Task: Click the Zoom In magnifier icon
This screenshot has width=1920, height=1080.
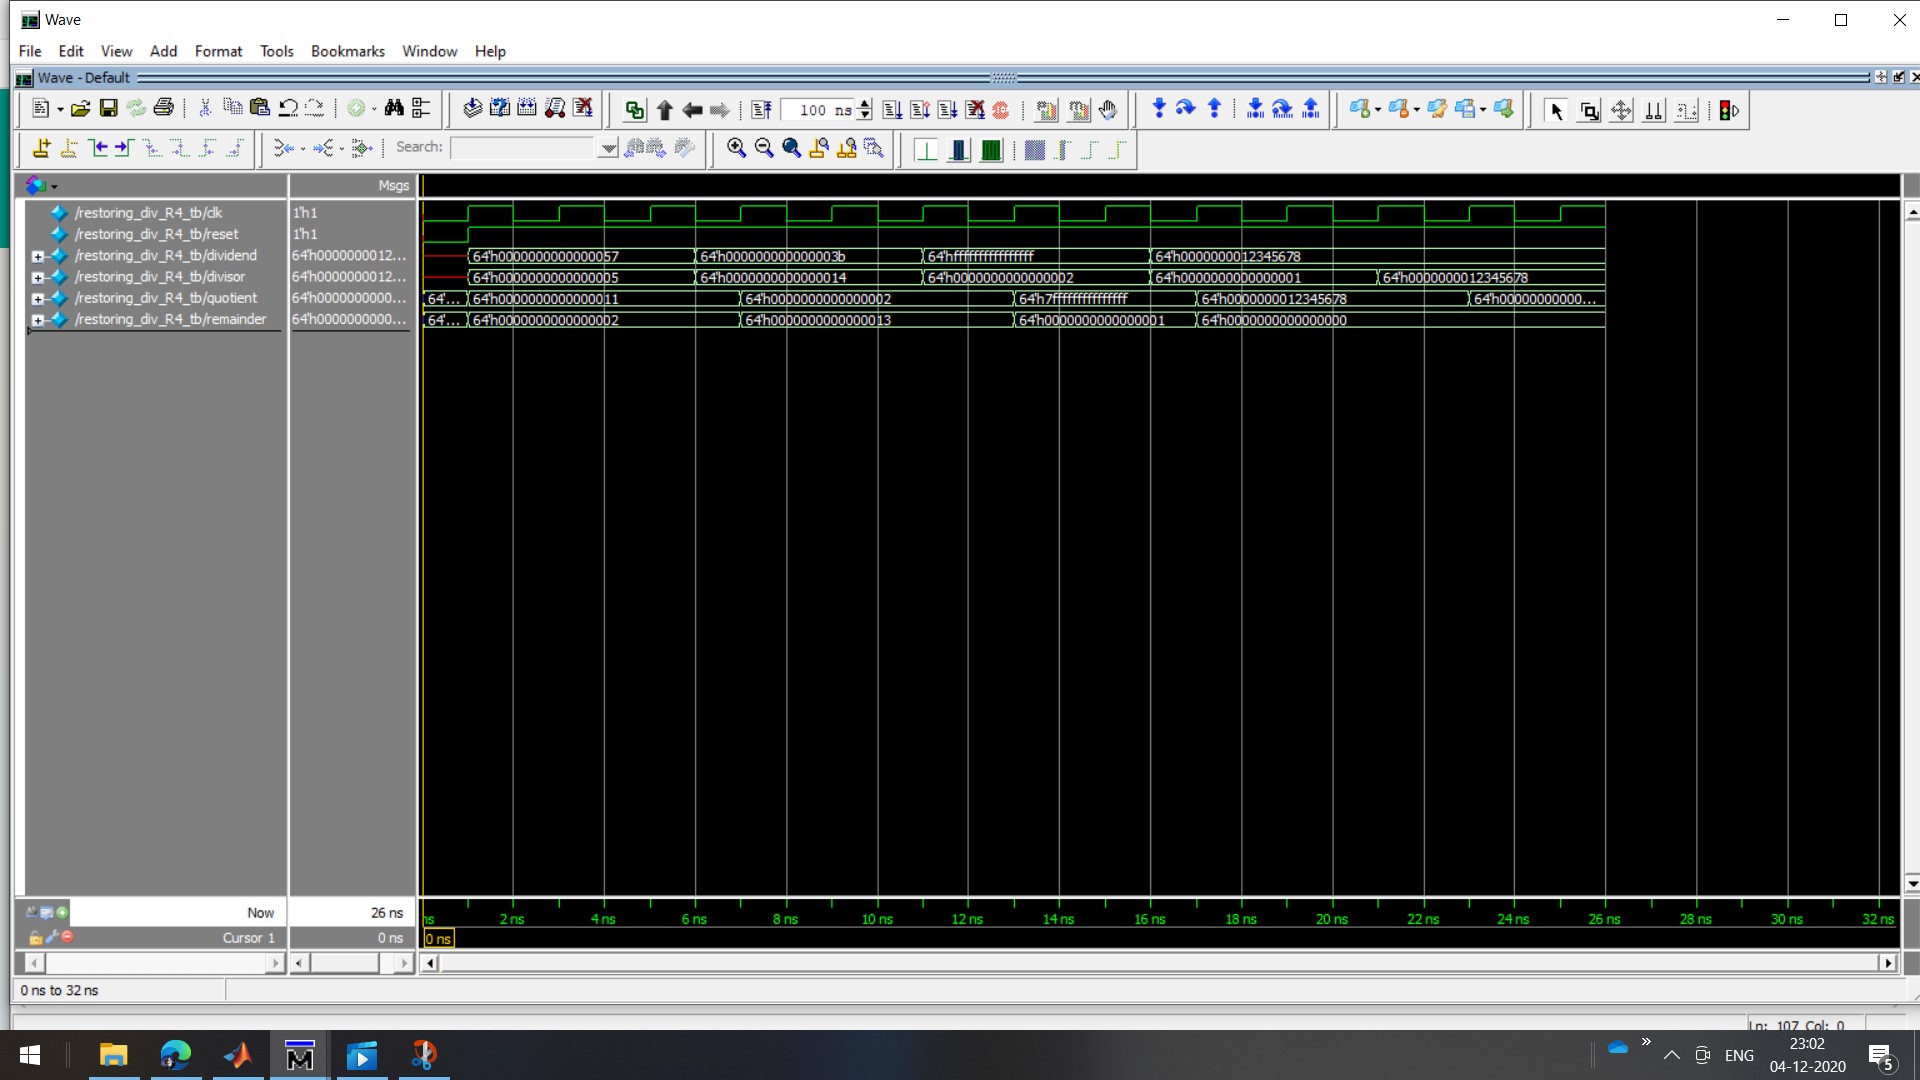Action: pos(736,149)
